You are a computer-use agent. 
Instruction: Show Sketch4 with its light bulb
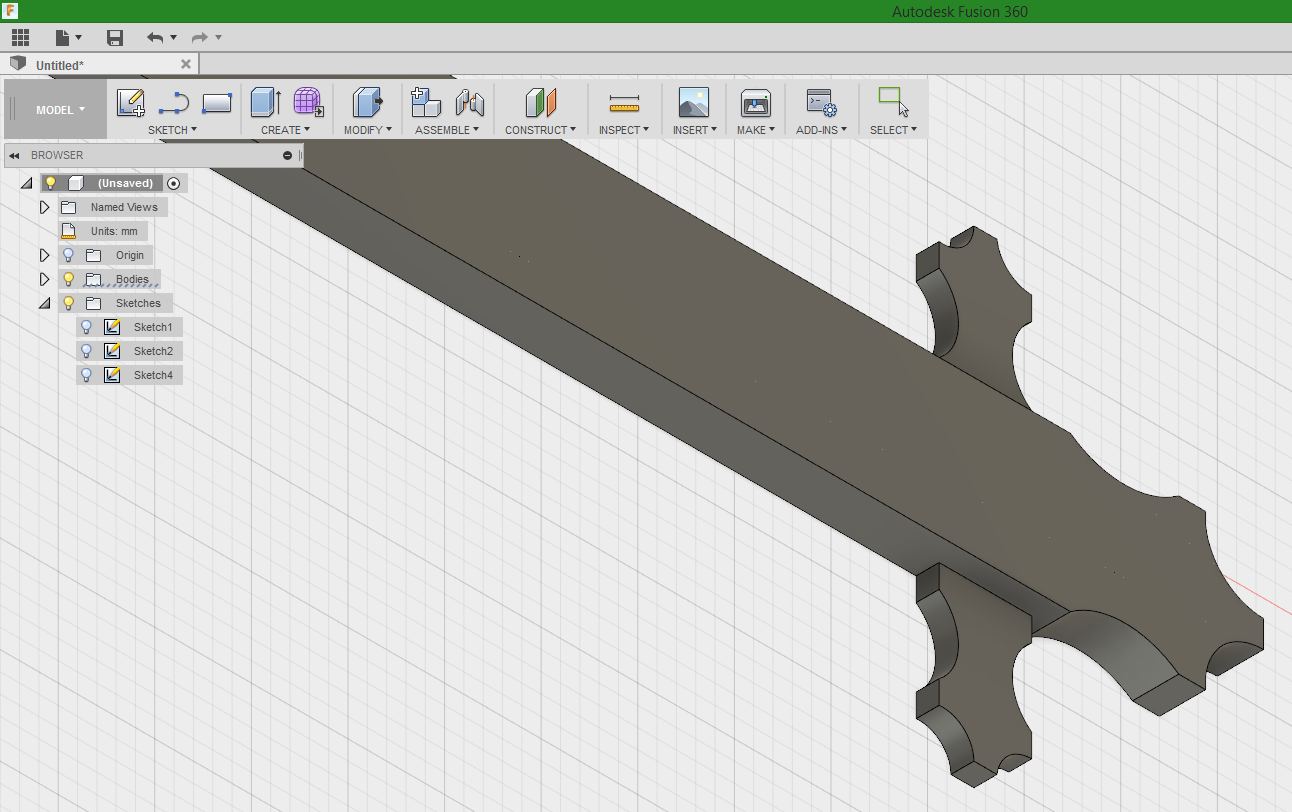(x=87, y=375)
